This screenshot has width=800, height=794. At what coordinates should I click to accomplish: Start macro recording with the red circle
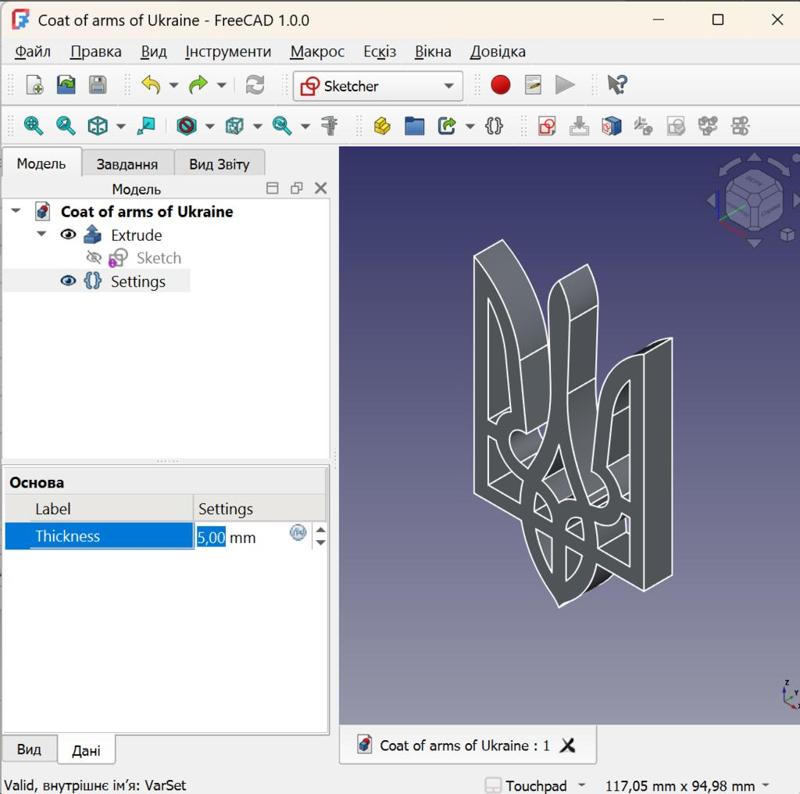tap(500, 85)
